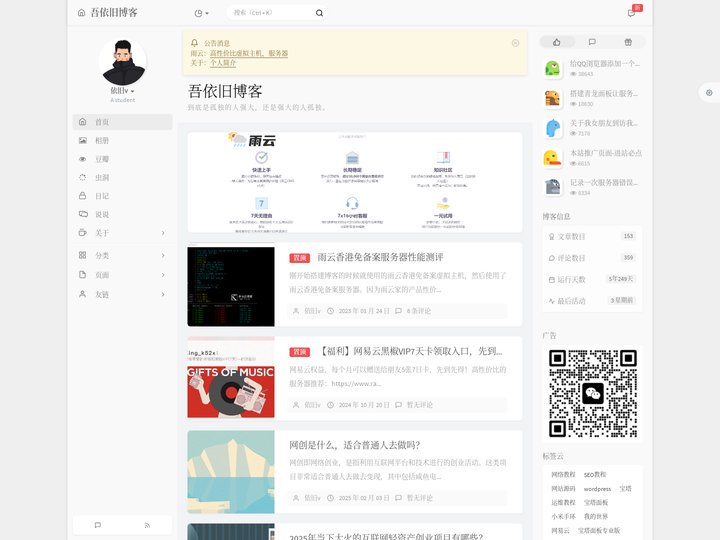The width and height of the screenshot is (720, 540).
Task: Click the terminal thumbnail of the 雨云 article
Action: (231, 285)
